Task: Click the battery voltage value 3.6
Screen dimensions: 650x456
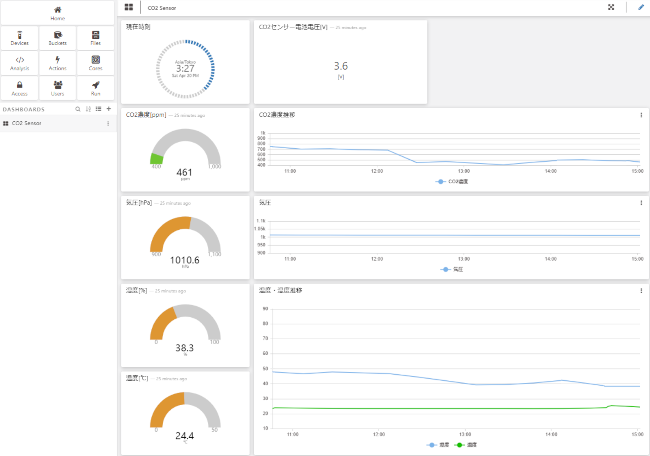Action: (x=341, y=66)
